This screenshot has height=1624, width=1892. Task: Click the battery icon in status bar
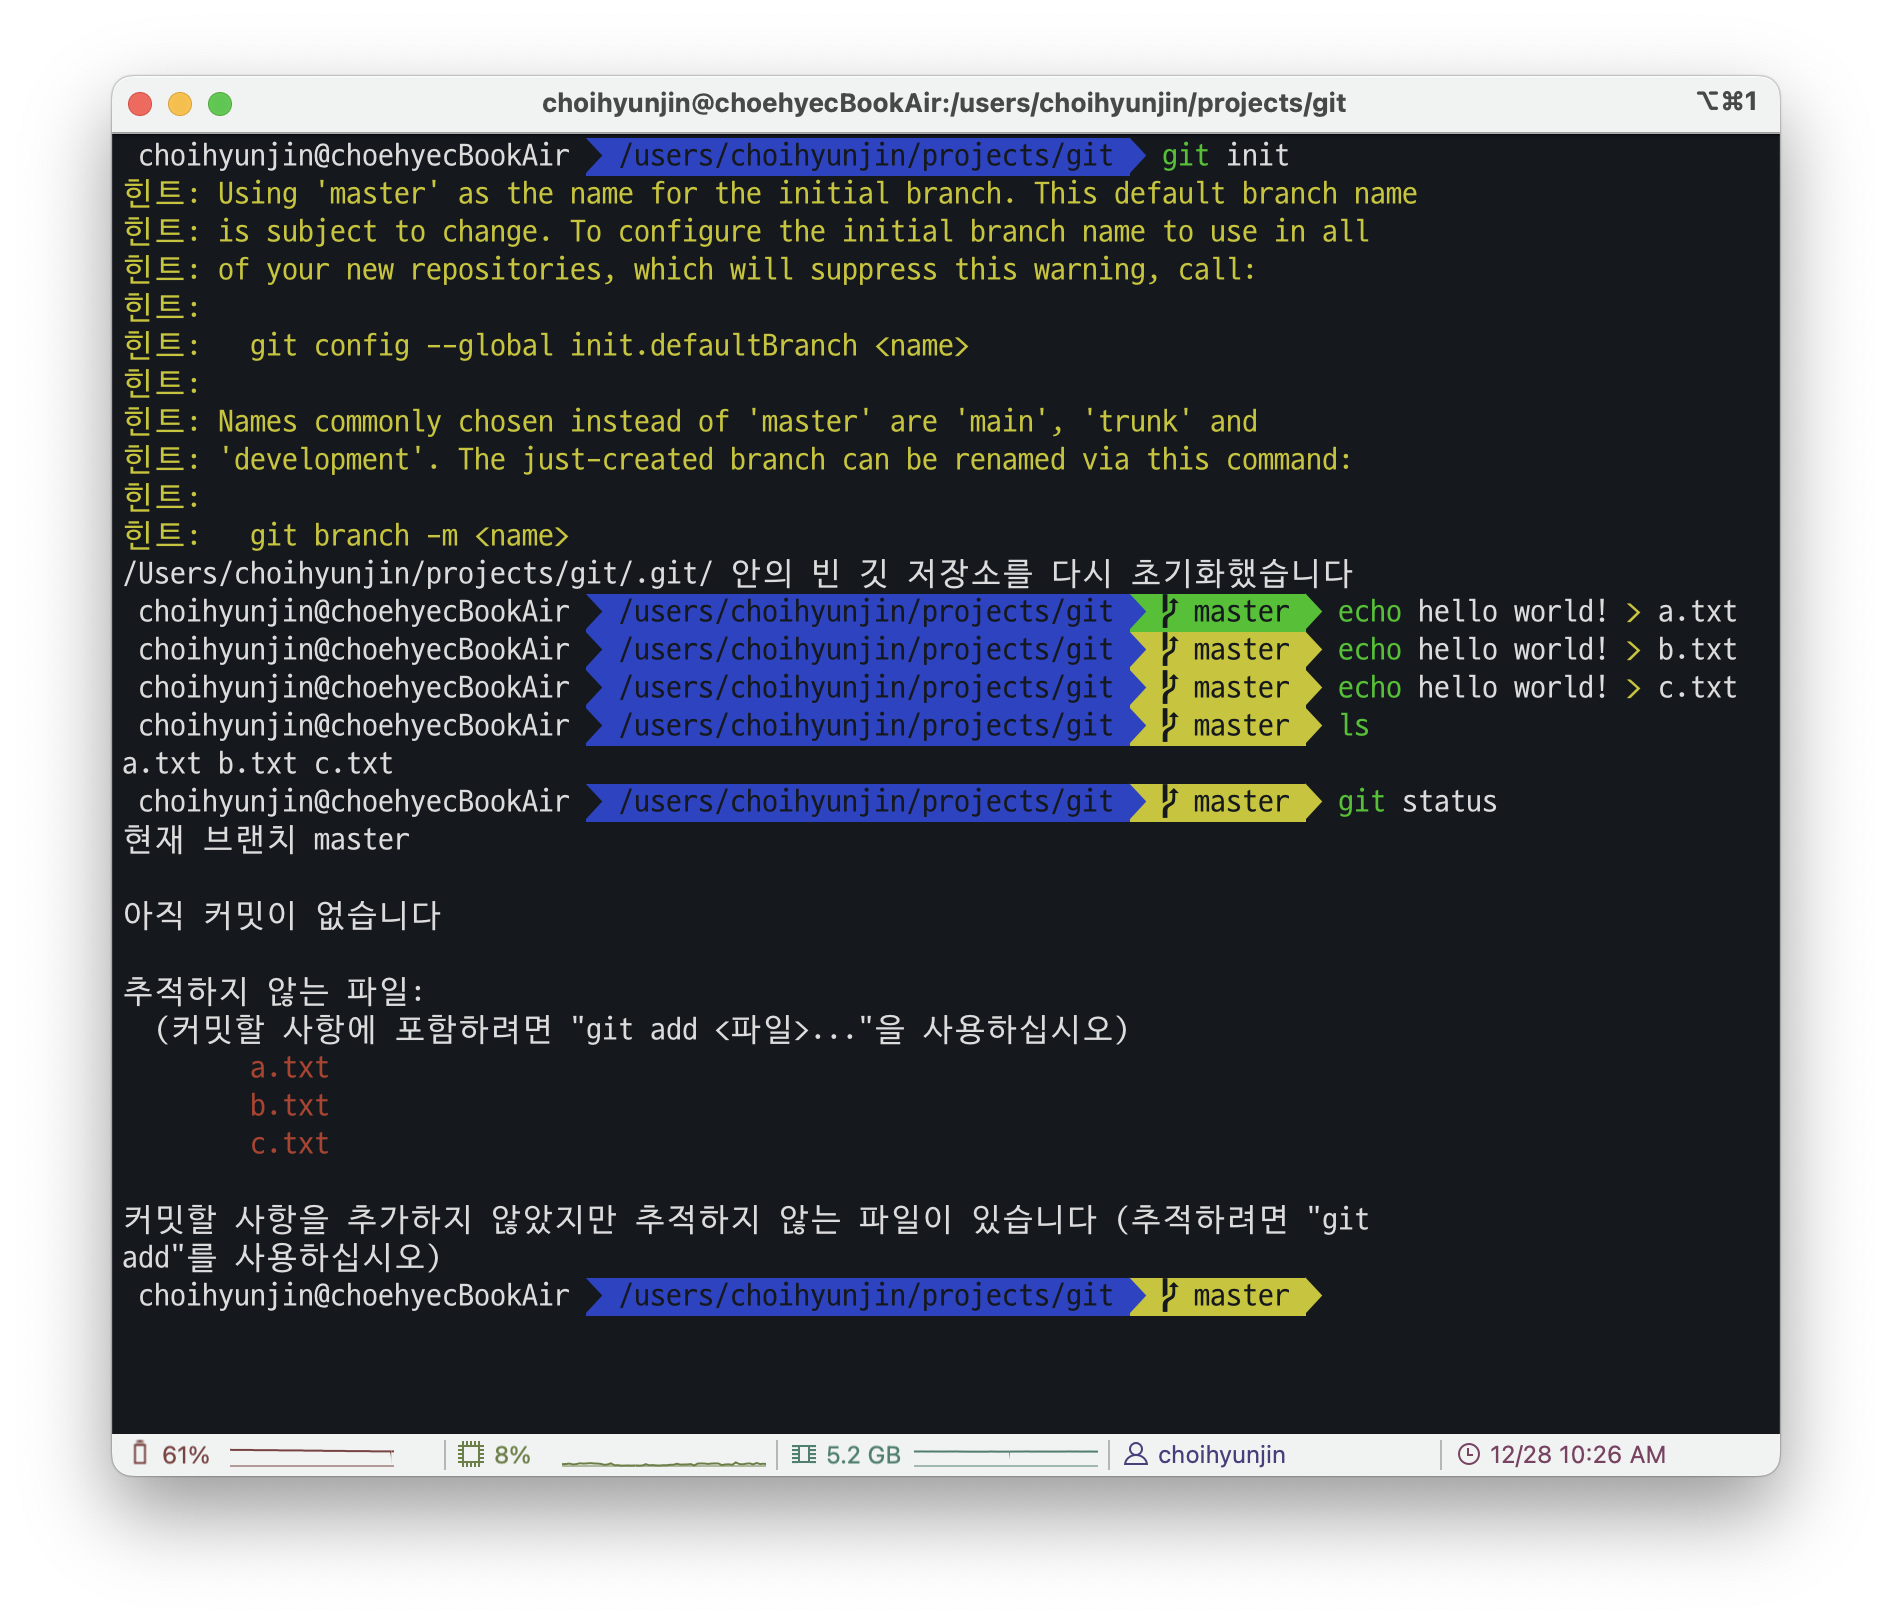pos(140,1453)
